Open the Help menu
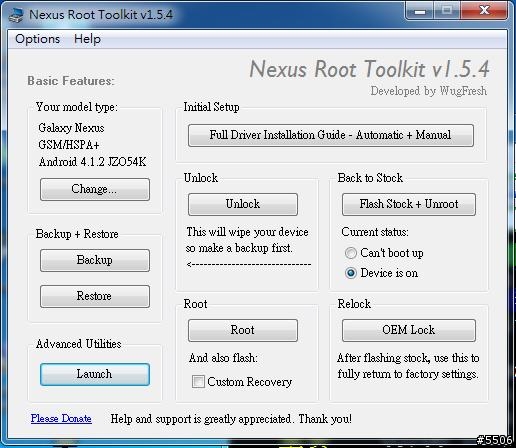The width and height of the screenshot is (516, 448). (87, 39)
